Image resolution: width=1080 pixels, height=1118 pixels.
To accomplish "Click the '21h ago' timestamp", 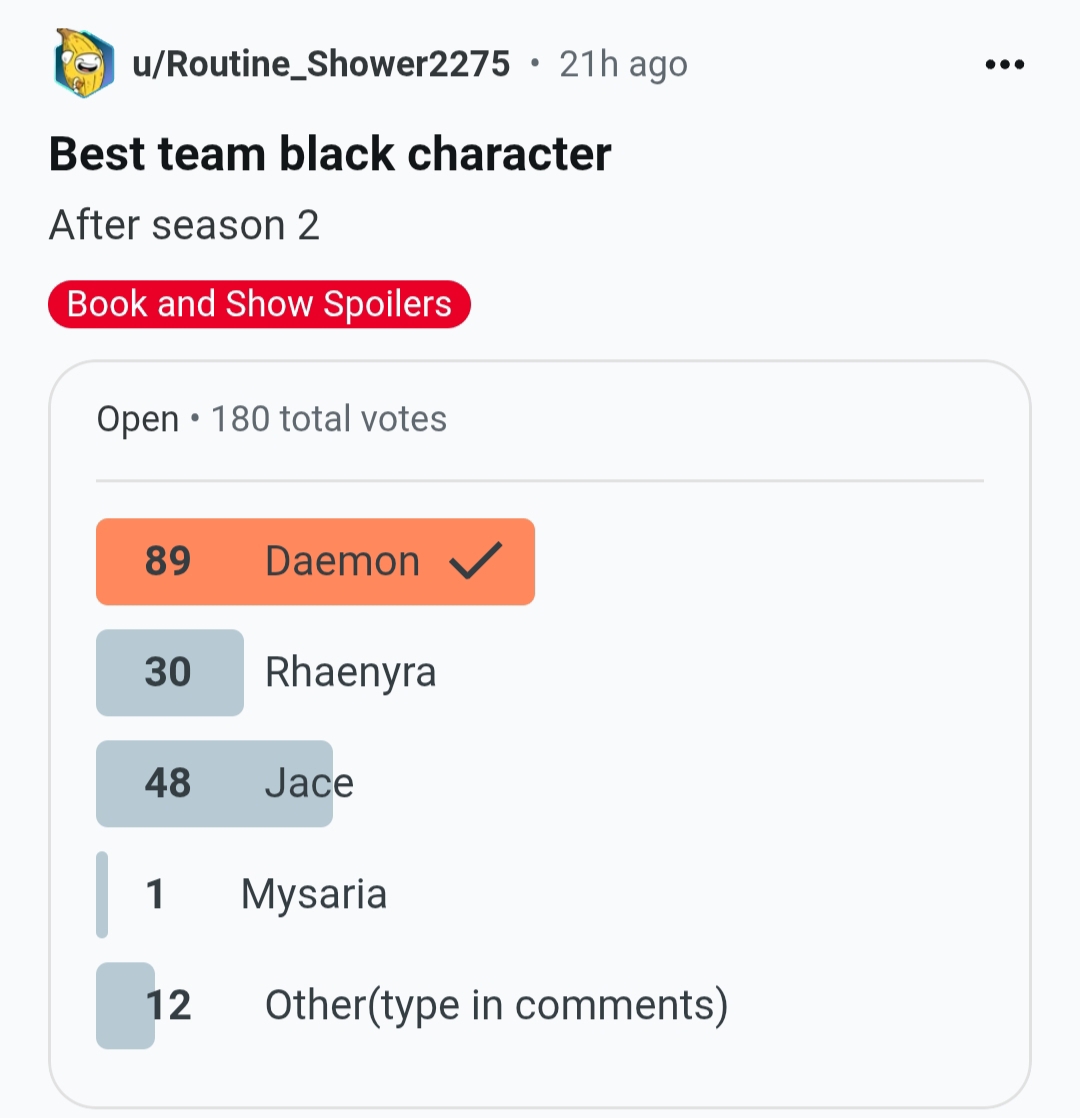I will pyautogui.click(x=623, y=65).
